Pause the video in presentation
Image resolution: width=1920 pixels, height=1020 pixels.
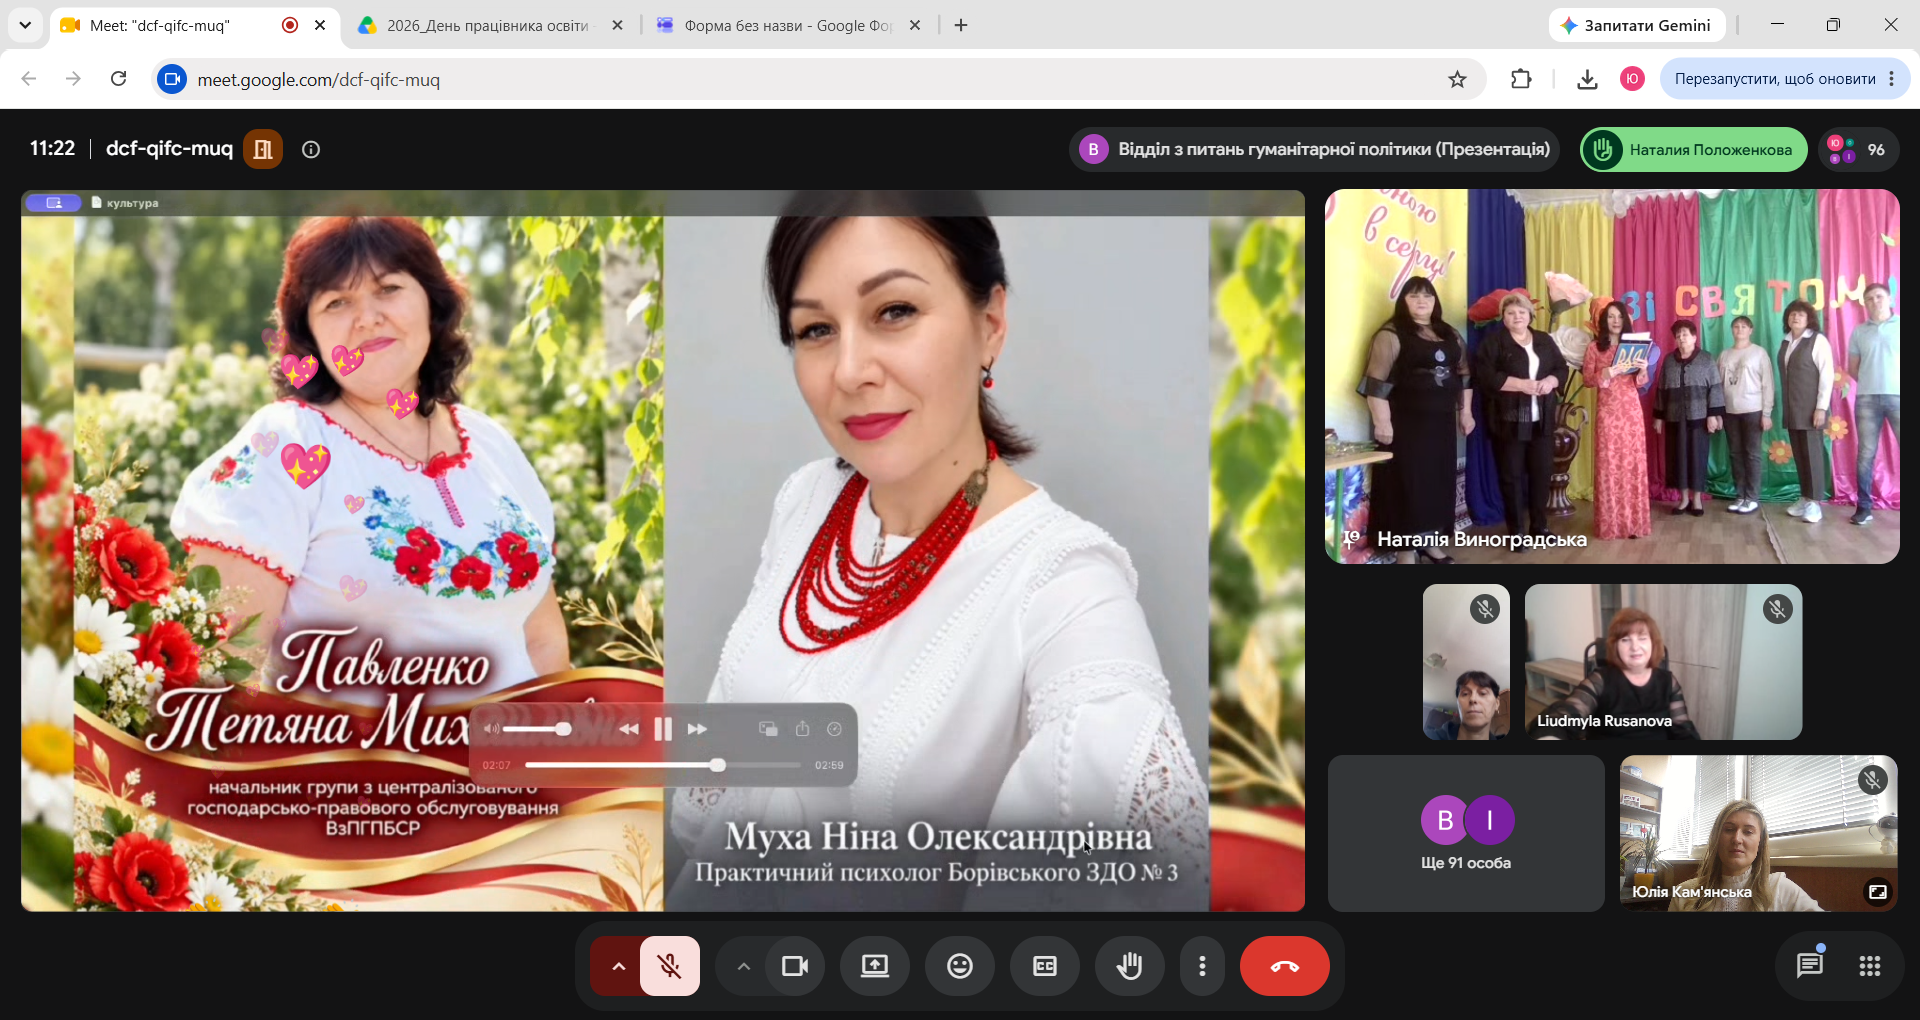click(663, 729)
